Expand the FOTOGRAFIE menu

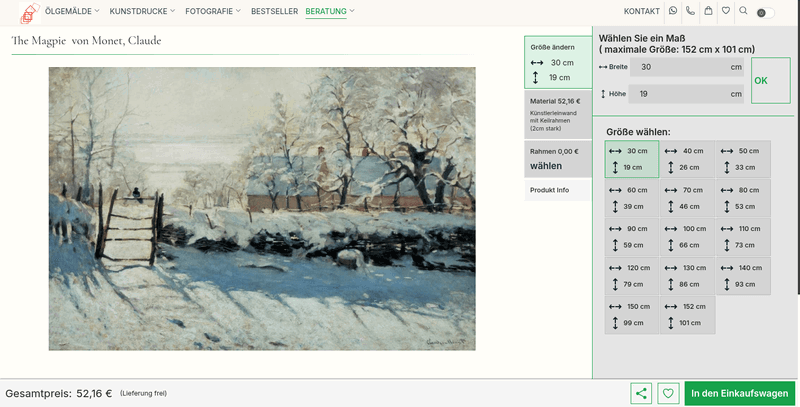click(x=213, y=11)
